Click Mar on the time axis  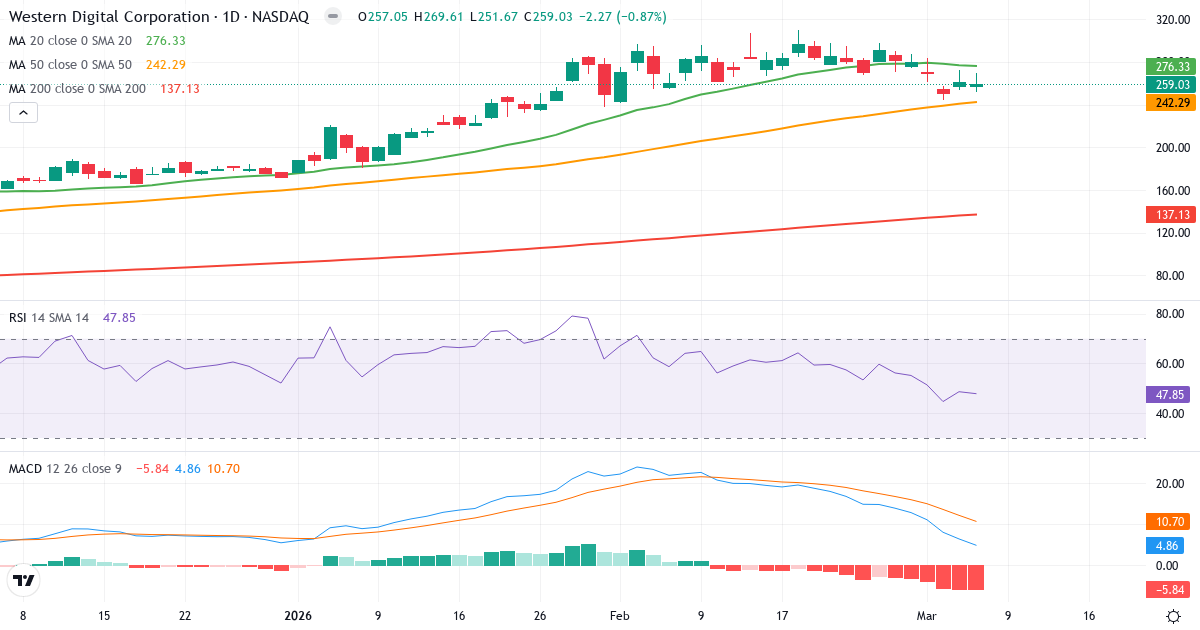tap(927, 617)
